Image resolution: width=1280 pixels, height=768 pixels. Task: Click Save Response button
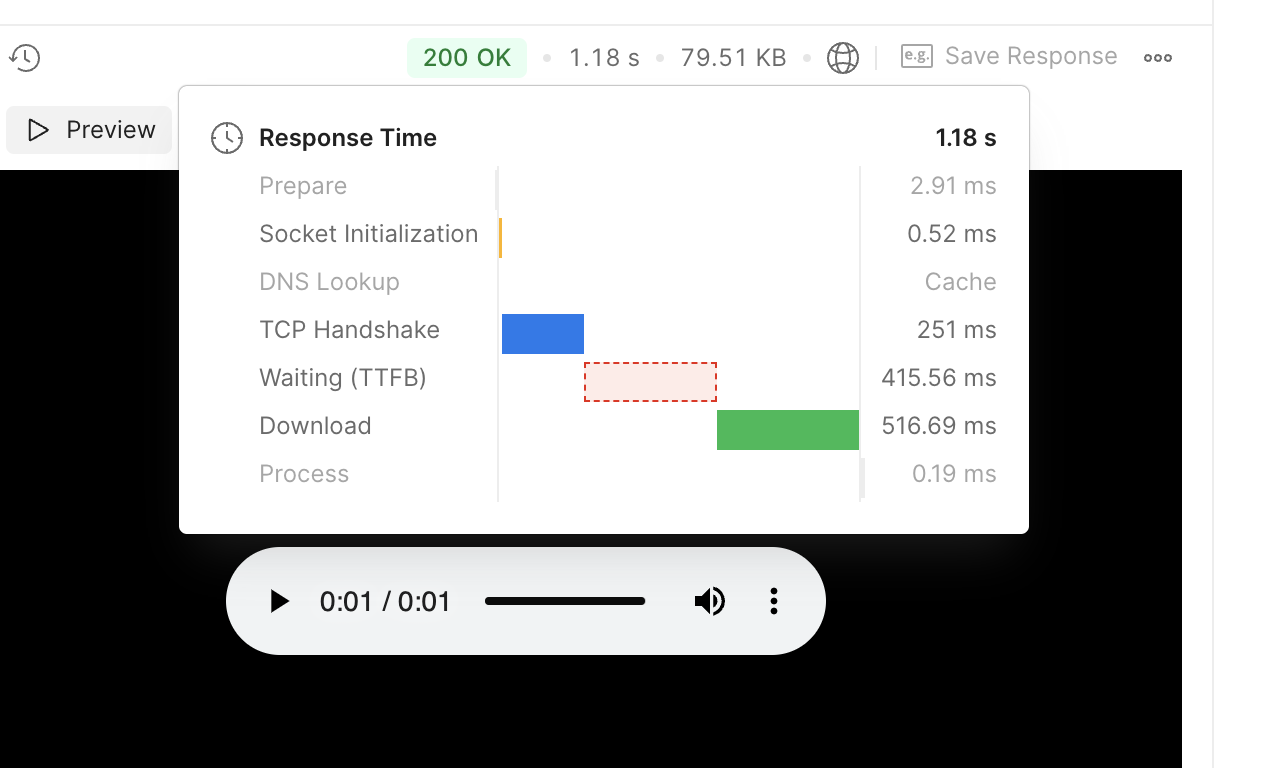pos(1030,56)
